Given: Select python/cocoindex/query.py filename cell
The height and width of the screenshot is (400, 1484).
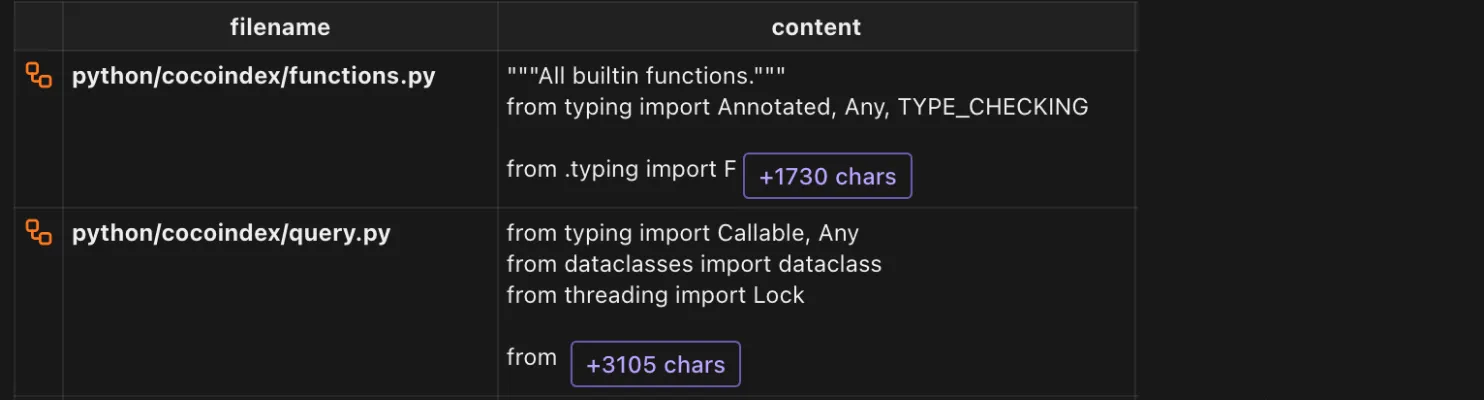Looking at the screenshot, I should (231, 233).
